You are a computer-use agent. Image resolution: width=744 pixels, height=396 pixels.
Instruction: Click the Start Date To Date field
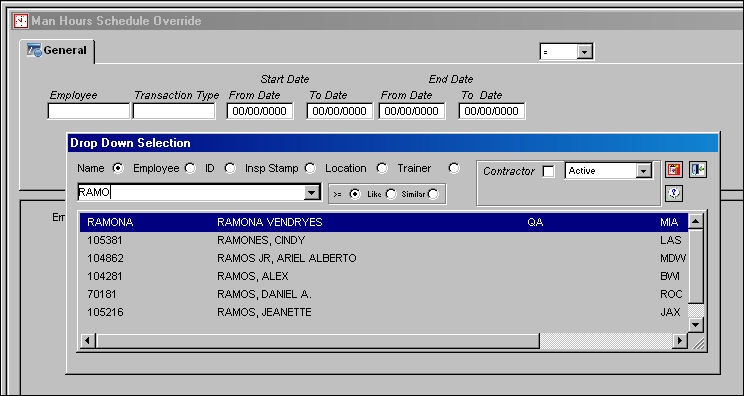coord(340,111)
